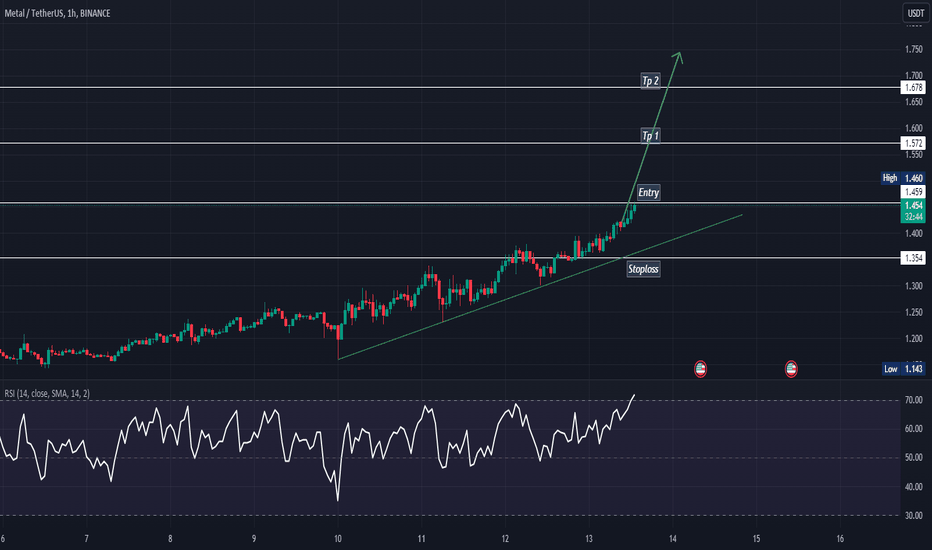This screenshot has height=550, width=932.
Task: Select the Entry label
Action: tap(648, 192)
